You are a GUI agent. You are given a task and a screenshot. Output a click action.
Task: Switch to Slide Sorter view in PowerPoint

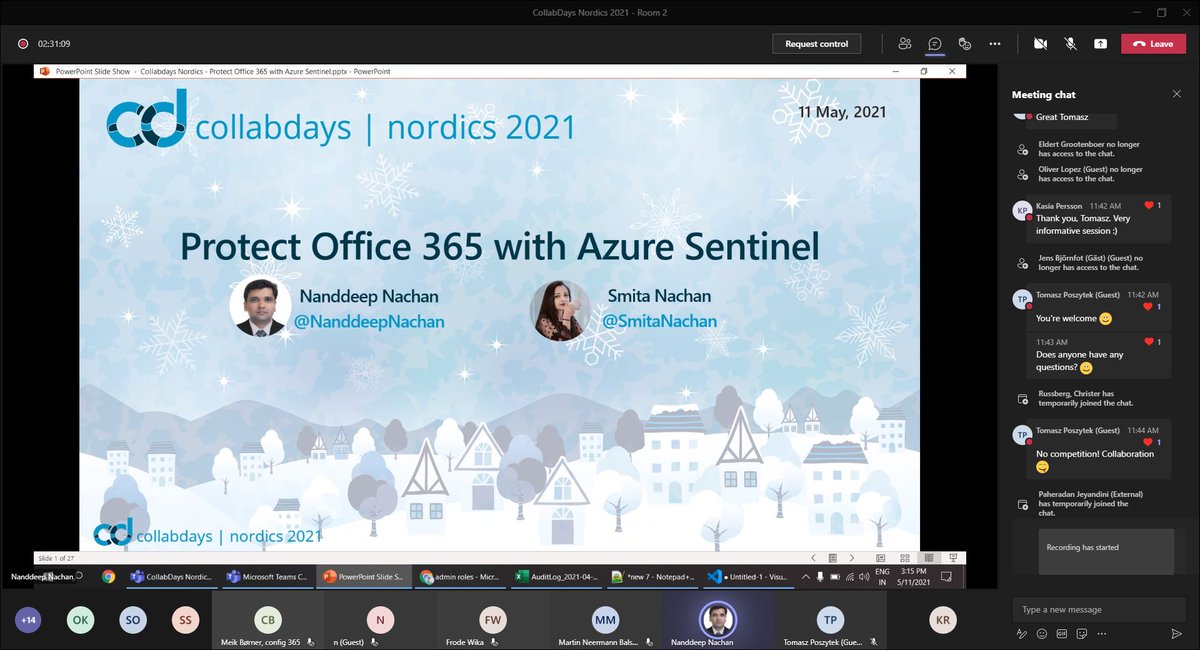point(907,557)
